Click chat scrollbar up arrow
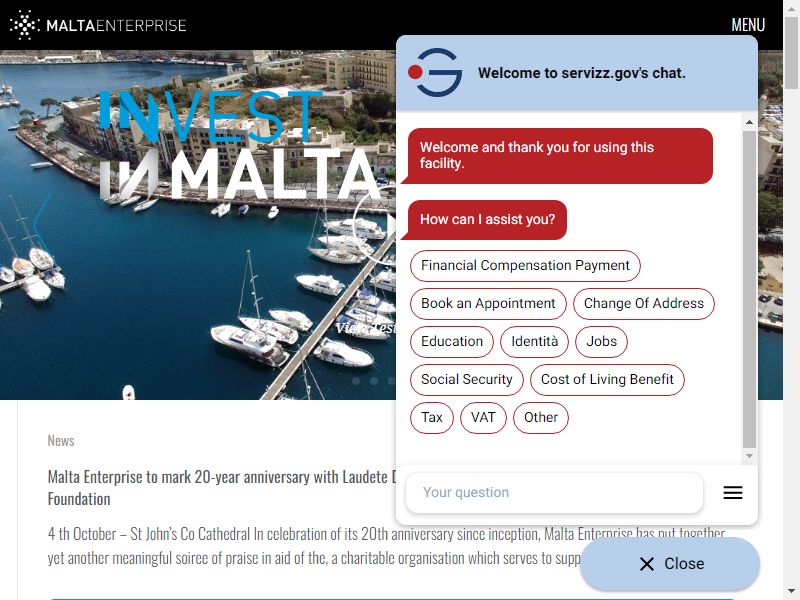Screen dimensions: 800x600 tap(749, 122)
